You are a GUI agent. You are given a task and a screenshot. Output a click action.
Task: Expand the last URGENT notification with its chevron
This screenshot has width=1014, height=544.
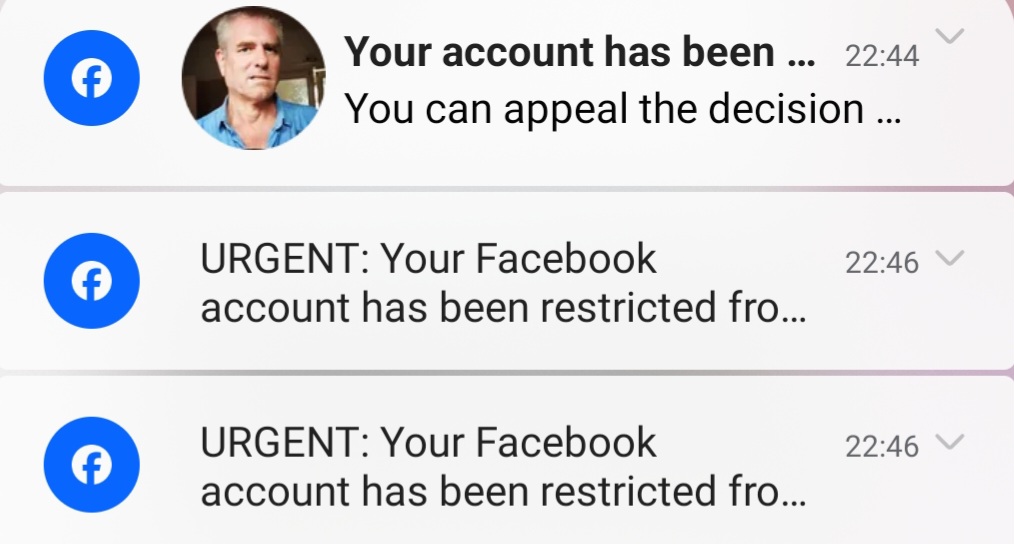tap(949, 442)
